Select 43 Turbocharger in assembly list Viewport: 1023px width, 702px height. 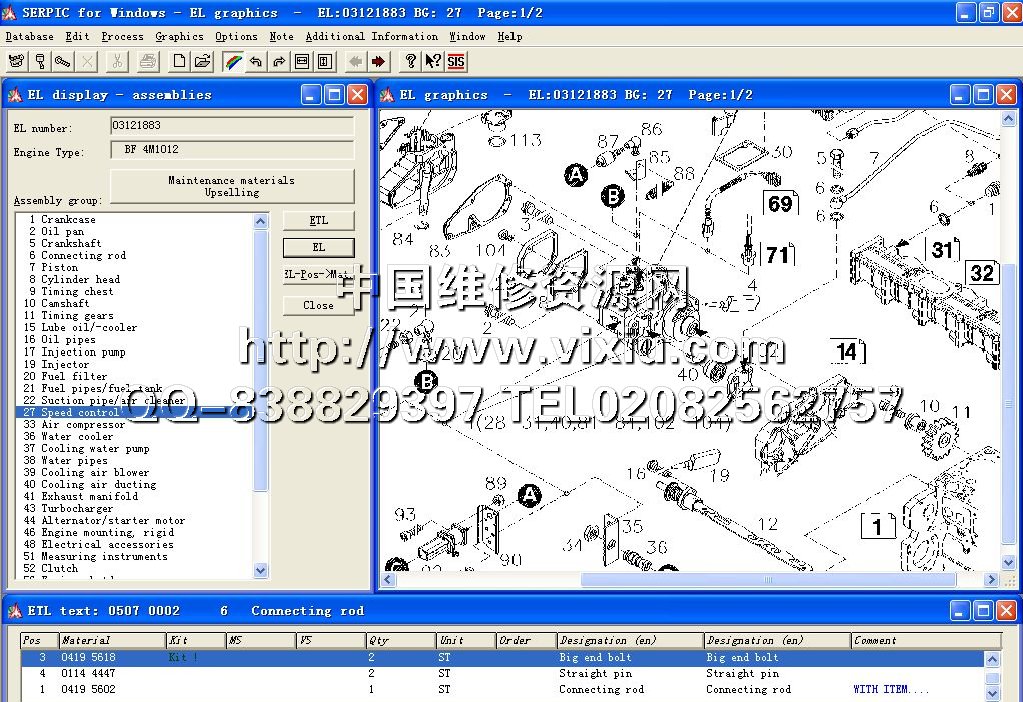77,509
